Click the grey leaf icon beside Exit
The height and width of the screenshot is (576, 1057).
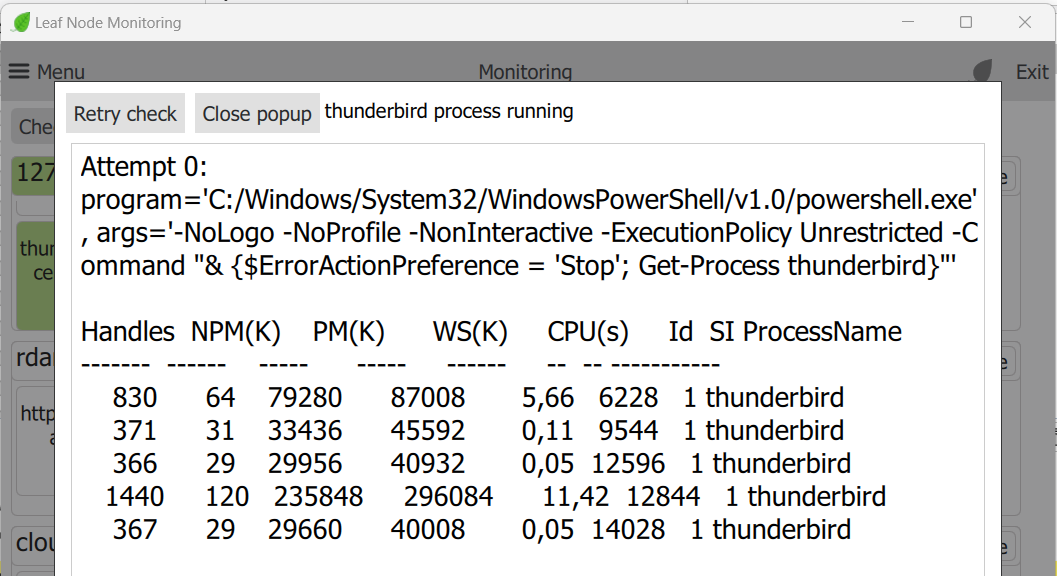pyautogui.click(x=984, y=71)
